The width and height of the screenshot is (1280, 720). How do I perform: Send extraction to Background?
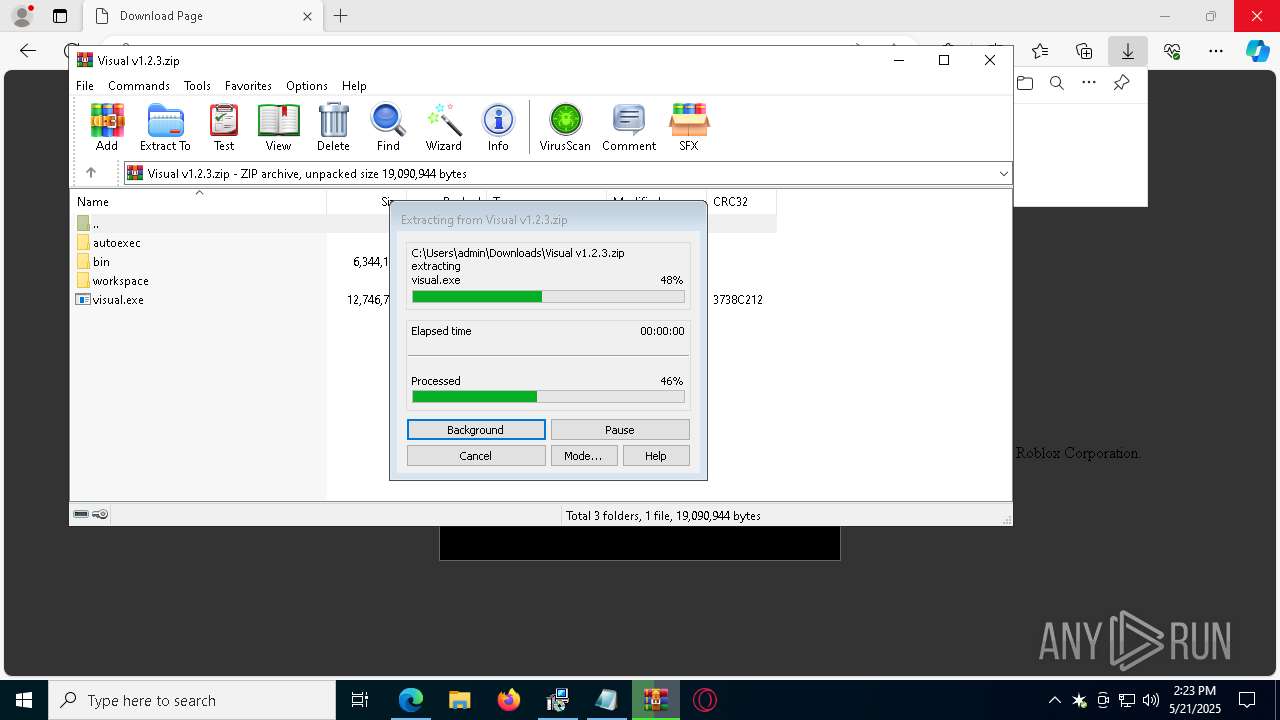(x=476, y=430)
